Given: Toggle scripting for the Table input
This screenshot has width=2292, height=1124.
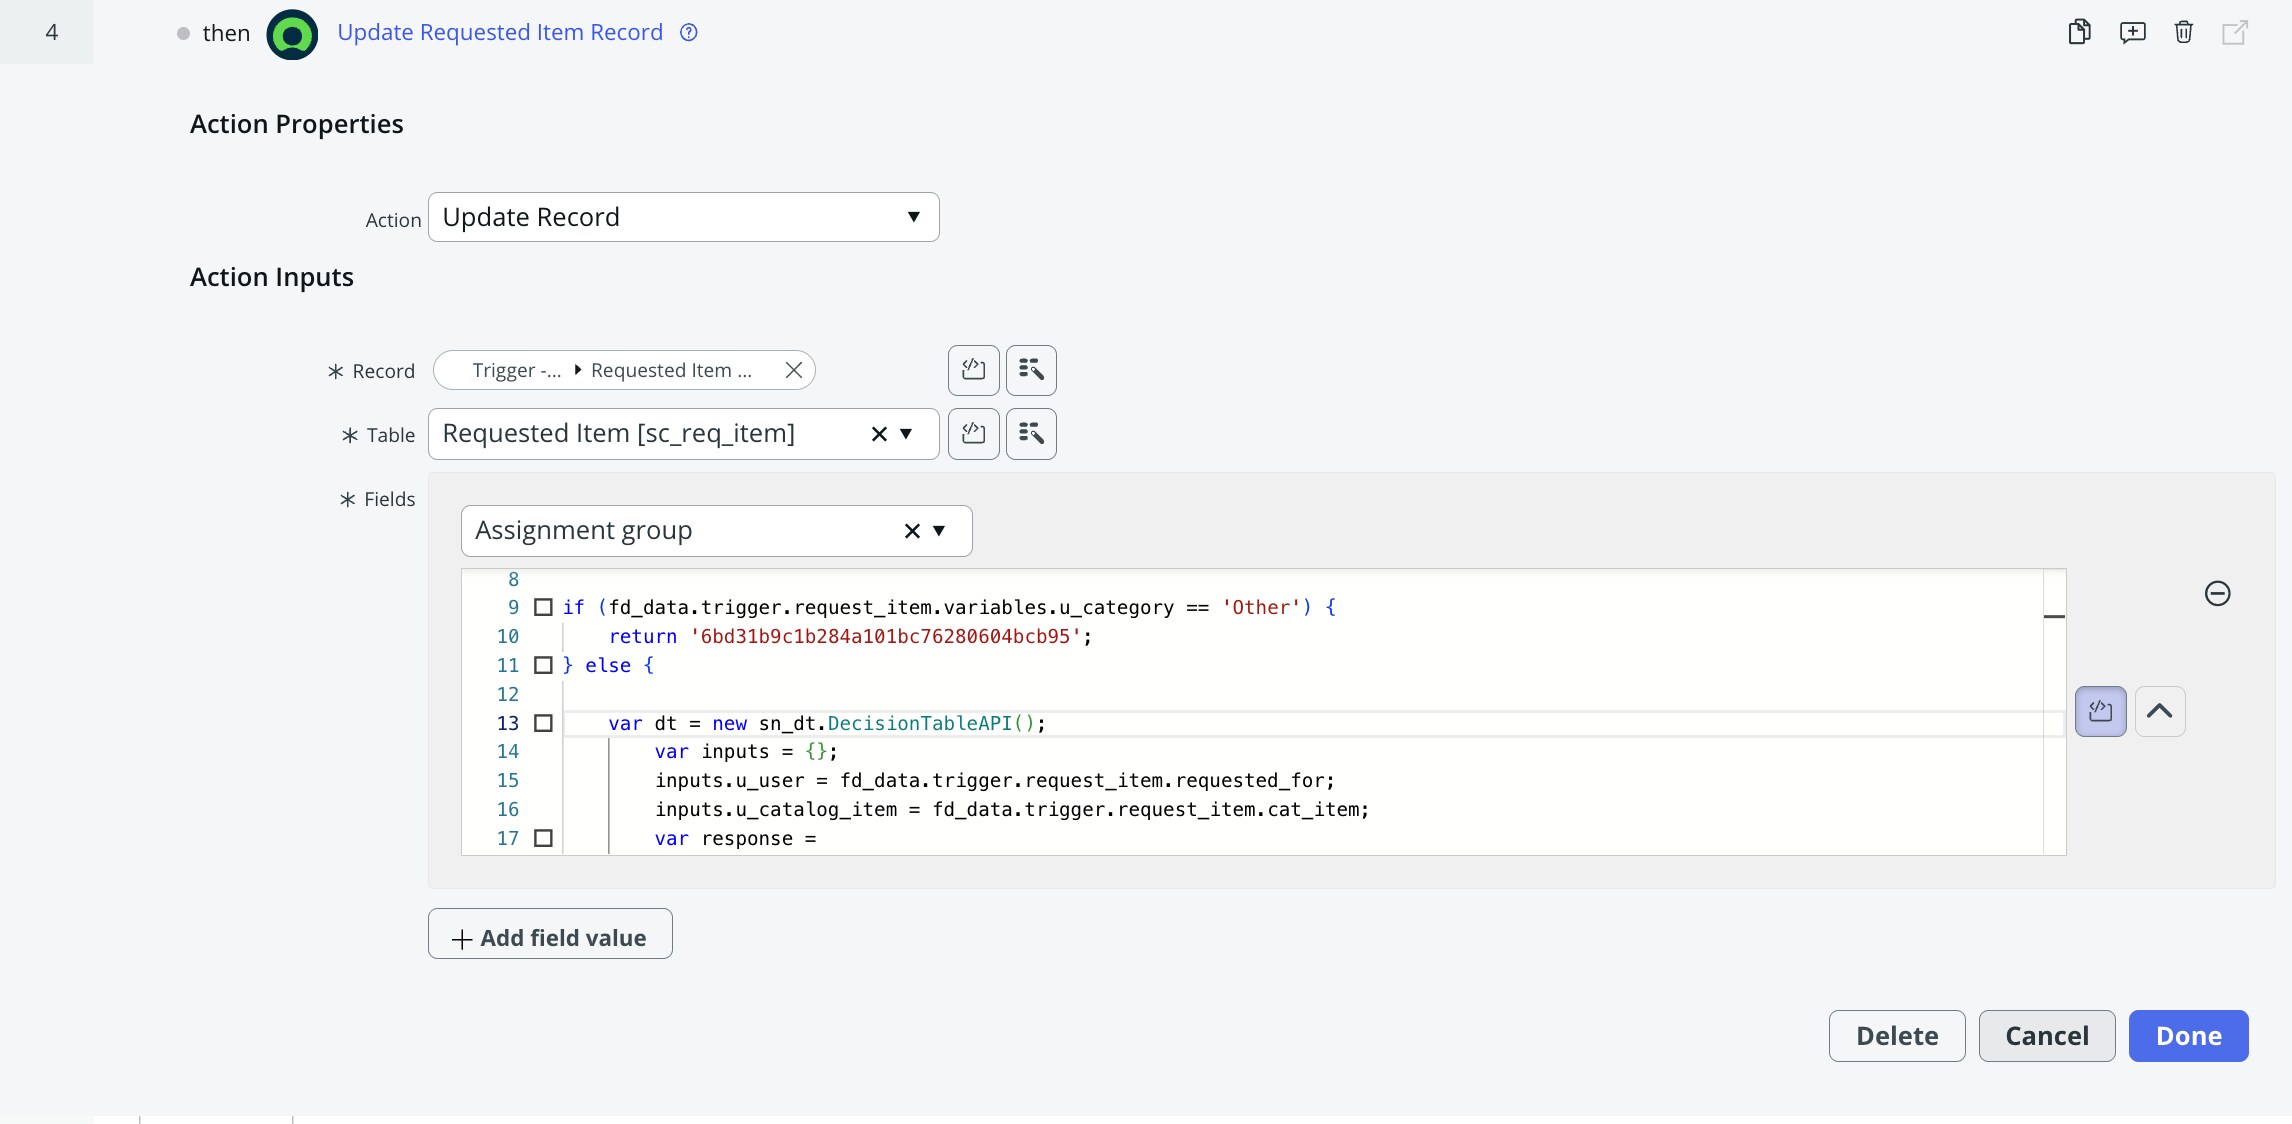Looking at the screenshot, I should pyautogui.click(x=973, y=434).
